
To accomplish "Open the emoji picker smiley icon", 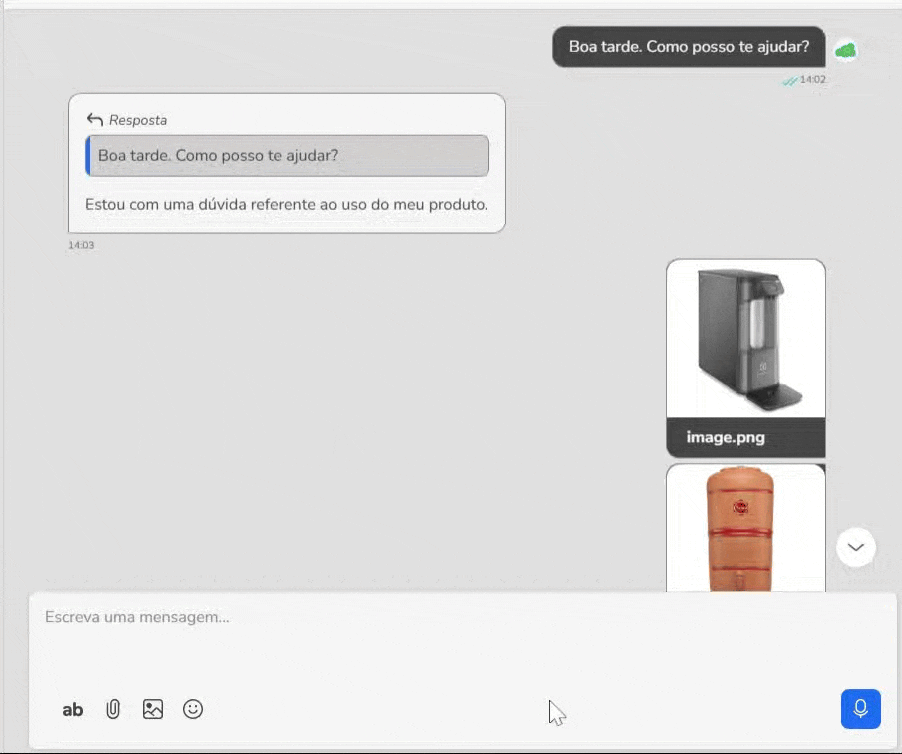I will [x=193, y=709].
